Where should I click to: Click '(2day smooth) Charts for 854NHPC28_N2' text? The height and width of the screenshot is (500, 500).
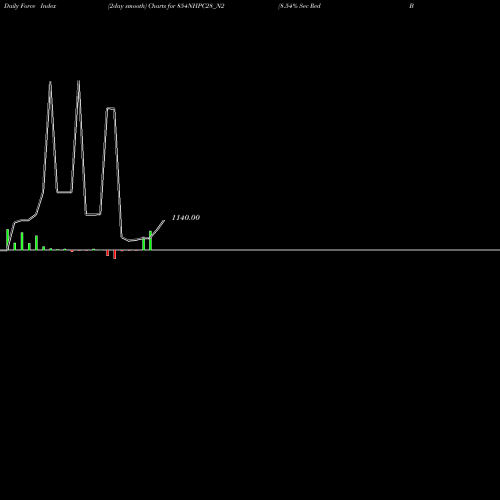point(166,6)
